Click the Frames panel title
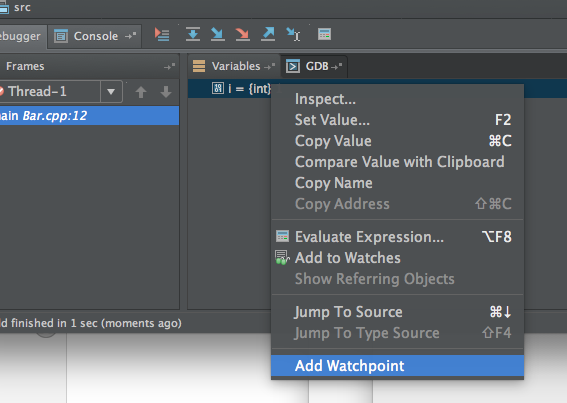The height and width of the screenshot is (403, 567). click(x=25, y=66)
